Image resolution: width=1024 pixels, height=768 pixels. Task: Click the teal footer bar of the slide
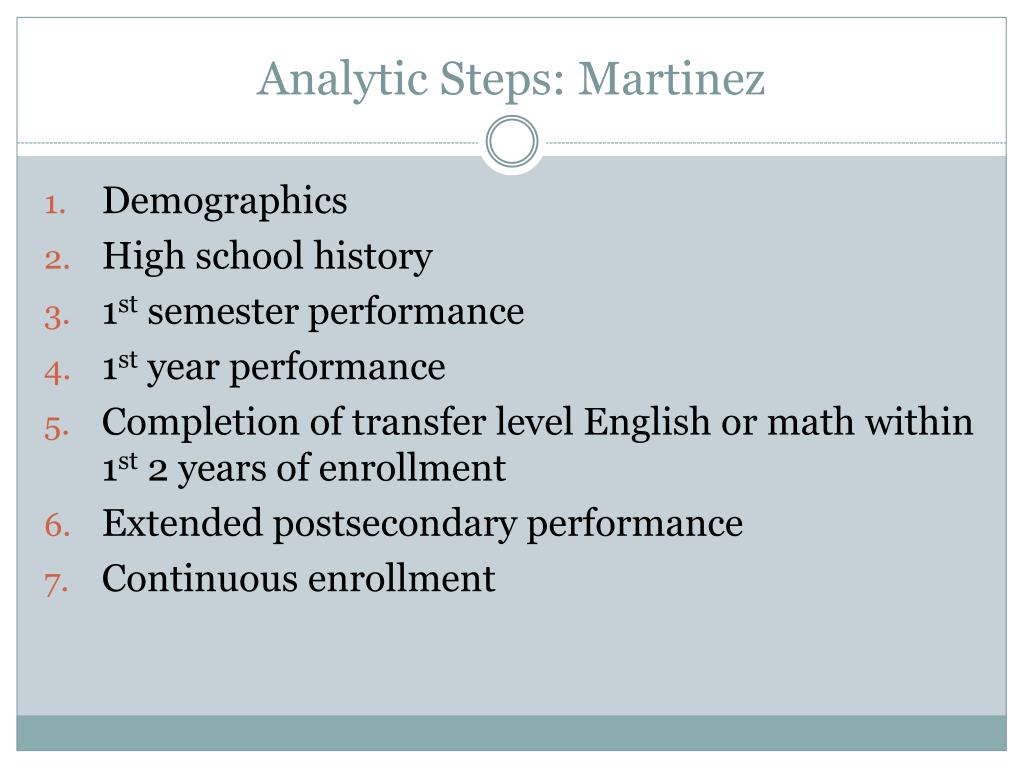511,733
